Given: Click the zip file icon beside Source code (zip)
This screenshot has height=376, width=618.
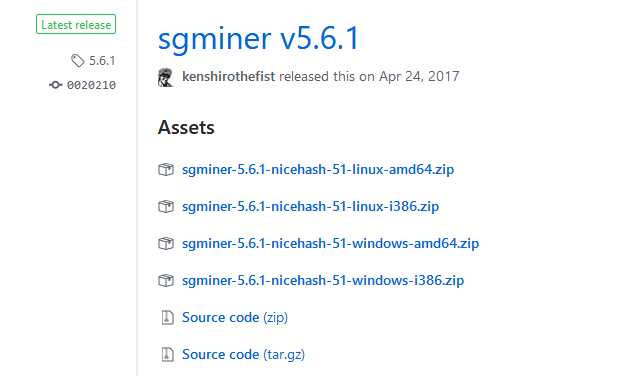Looking at the screenshot, I should pyautogui.click(x=168, y=318).
